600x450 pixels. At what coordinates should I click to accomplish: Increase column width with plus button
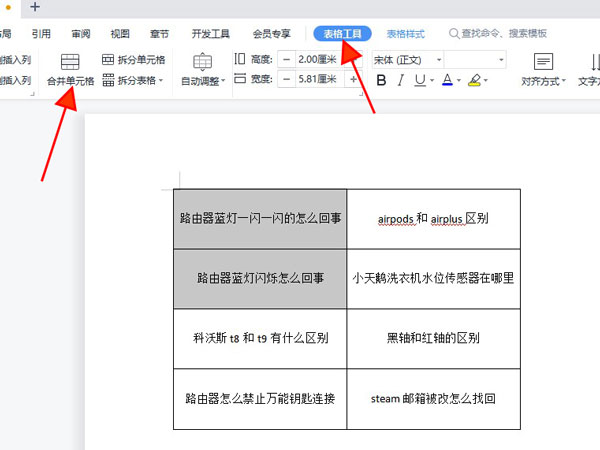(352, 79)
